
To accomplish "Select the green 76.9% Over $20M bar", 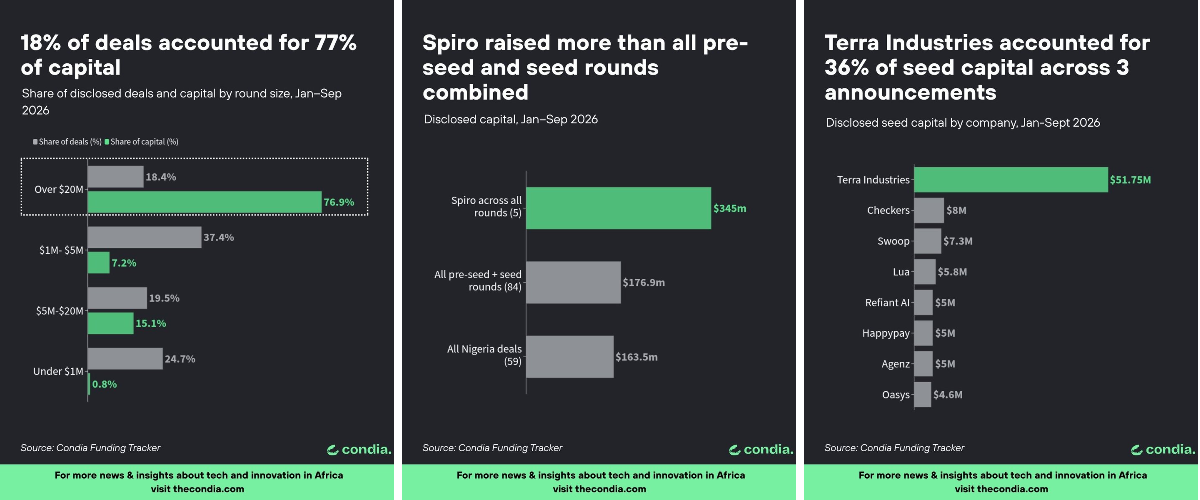I will pyautogui.click(x=204, y=202).
